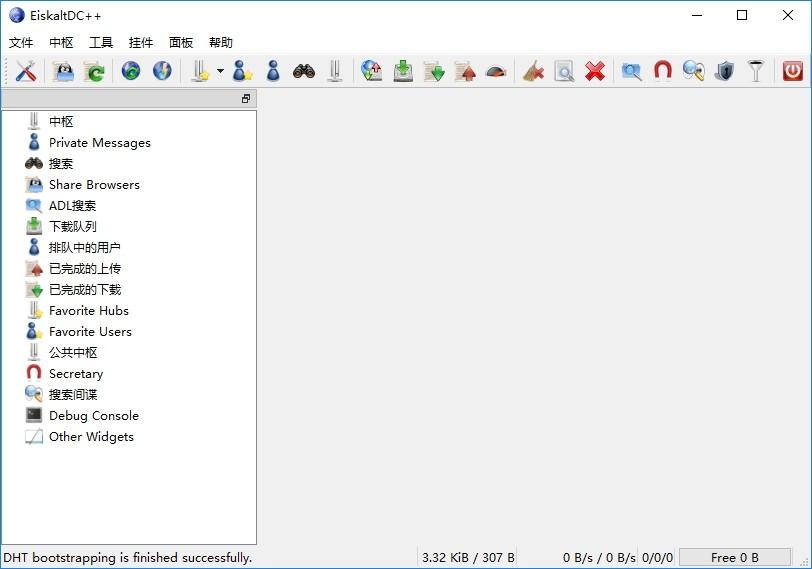The height and width of the screenshot is (569, 812).
Task: Click the DHT bootstrapping status message
Action: 127,558
